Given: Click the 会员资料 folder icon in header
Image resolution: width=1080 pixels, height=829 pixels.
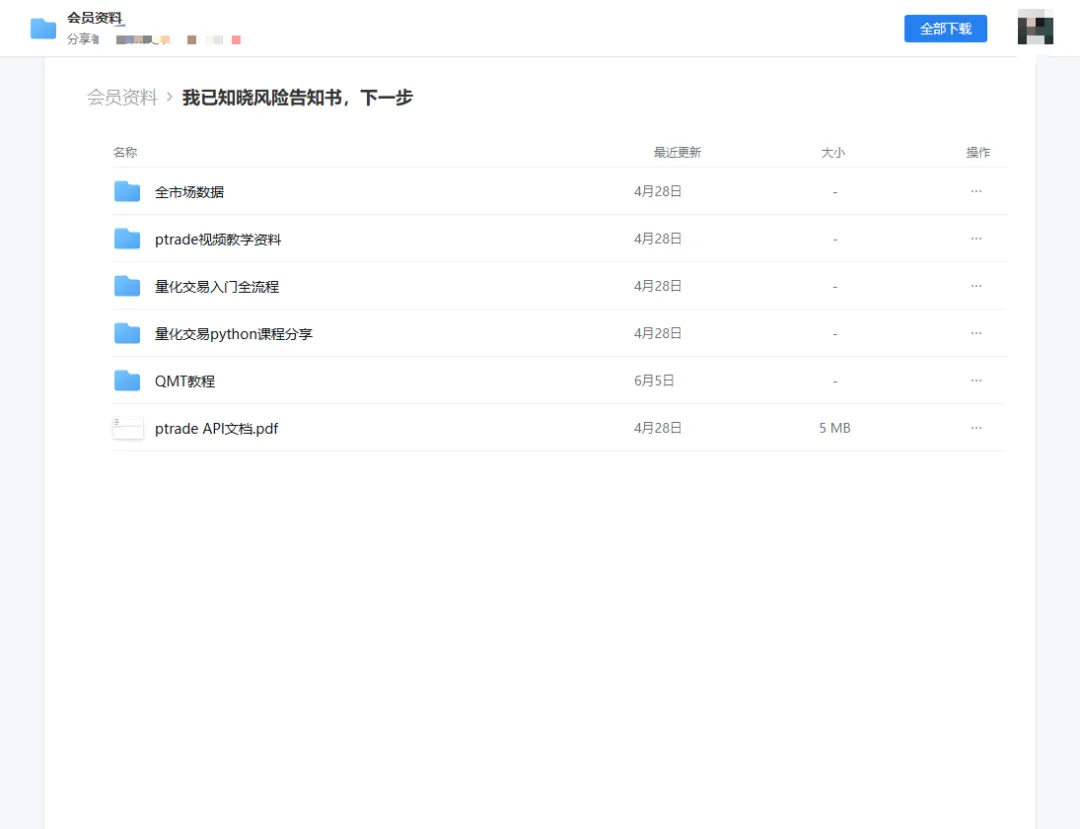Looking at the screenshot, I should (43, 29).
